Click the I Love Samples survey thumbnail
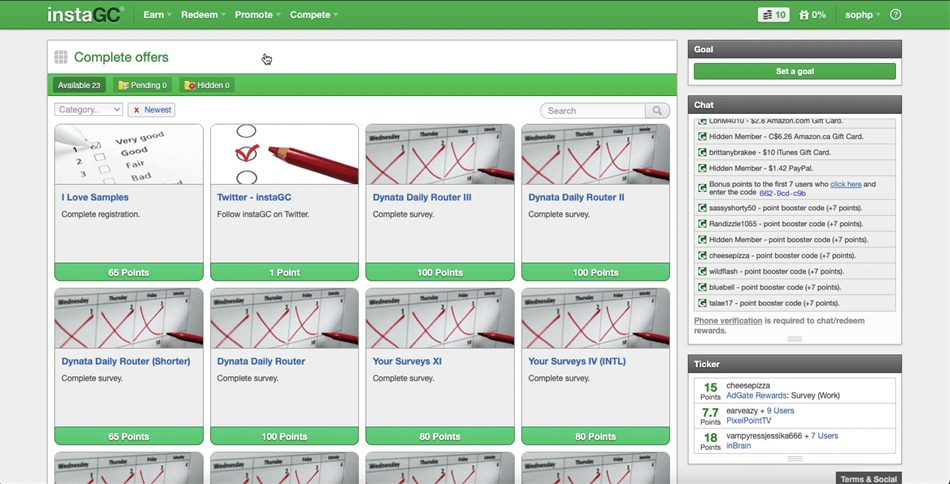 click(x=129, y=154)
